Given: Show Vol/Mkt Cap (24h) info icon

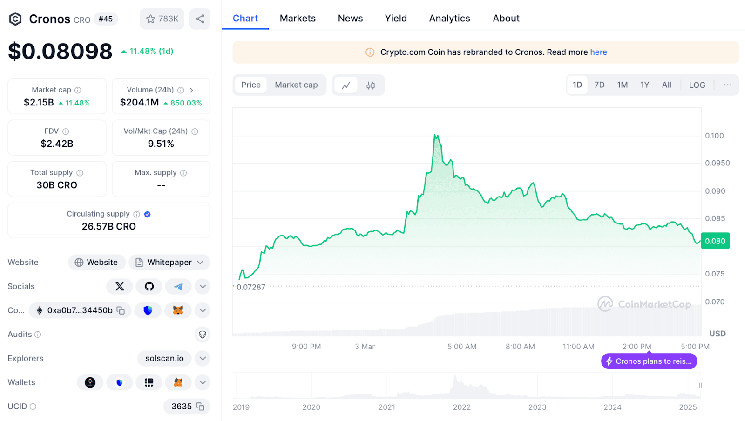Looking at the screenshot, I should pyautogui.click(x=194, y=131).
